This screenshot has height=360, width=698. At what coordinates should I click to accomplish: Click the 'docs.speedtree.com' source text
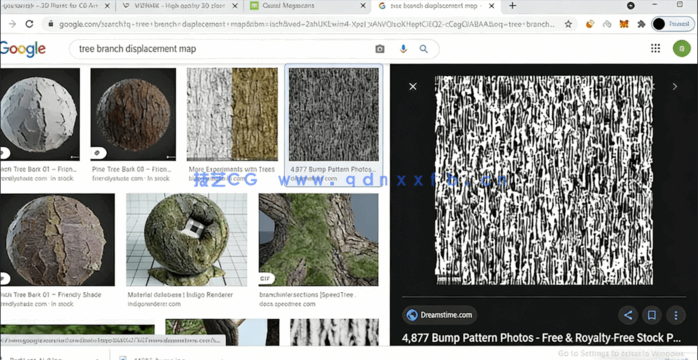pos(287,304)
